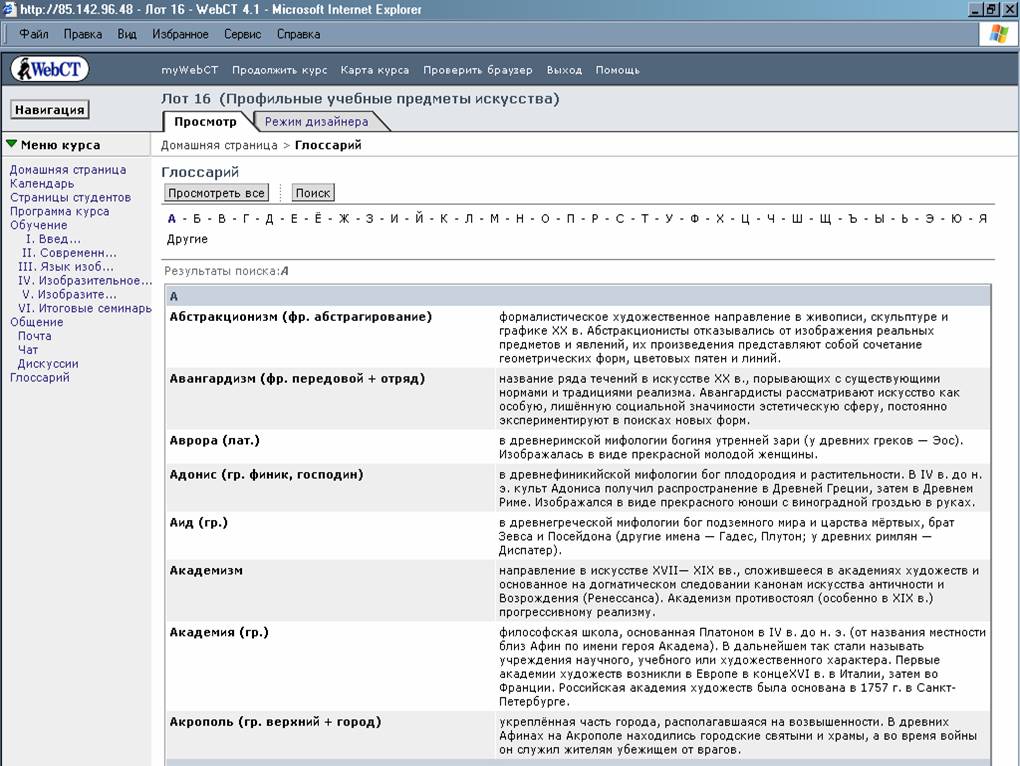
Task: Switch to the Режим дизайнера tab
Action: pos(317,122)
